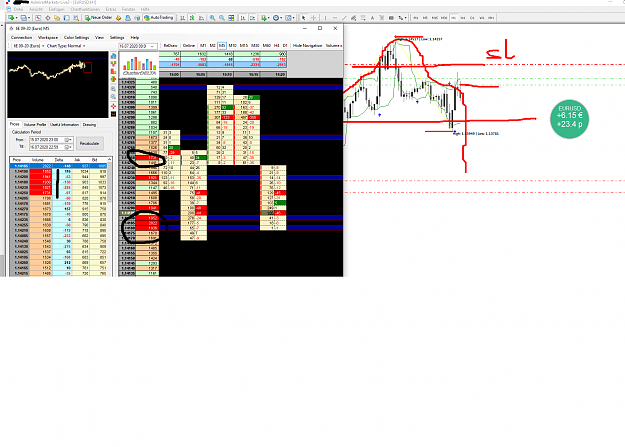Screen dimensions: 625x447
Task: Click ClusterDelta sidebar zoom-out magnifier
Action: (113, 97)
